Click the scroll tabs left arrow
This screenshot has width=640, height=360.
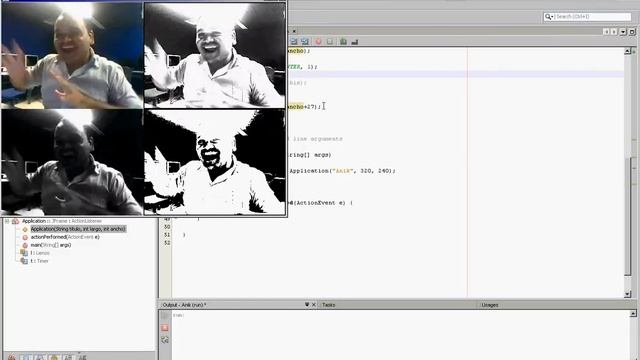click(606, 31)
